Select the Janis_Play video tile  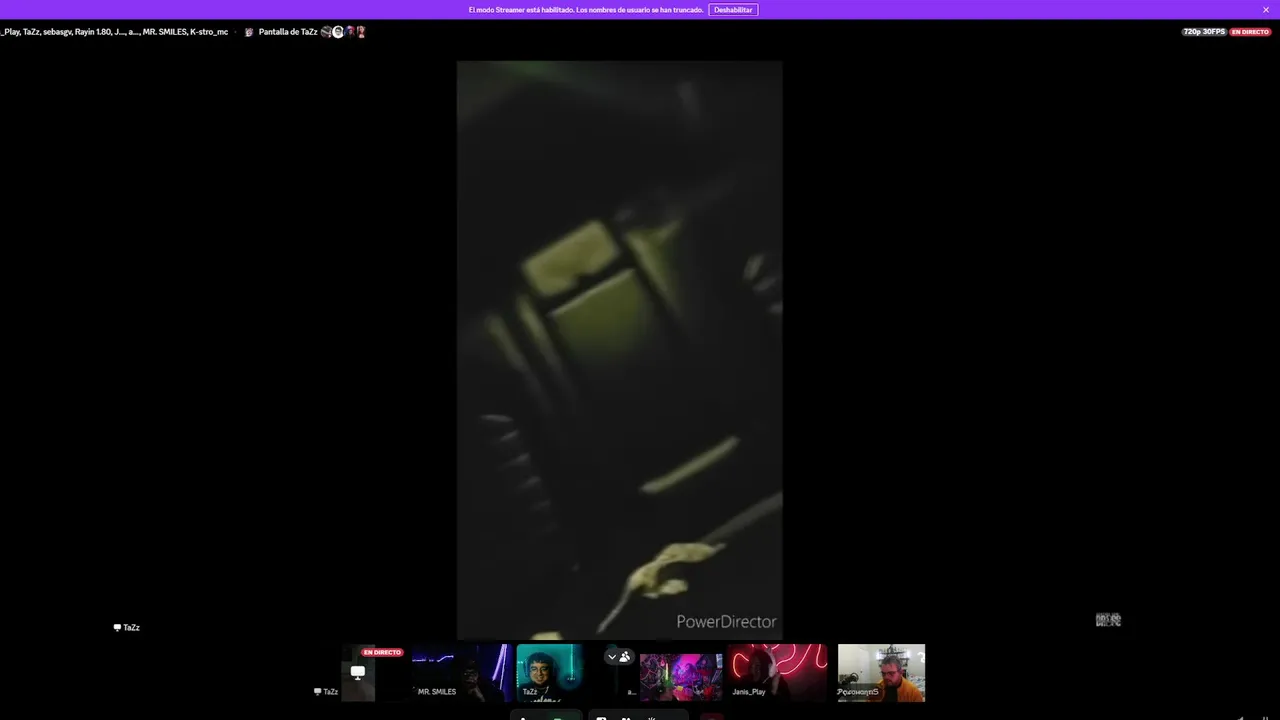point(778,673)
